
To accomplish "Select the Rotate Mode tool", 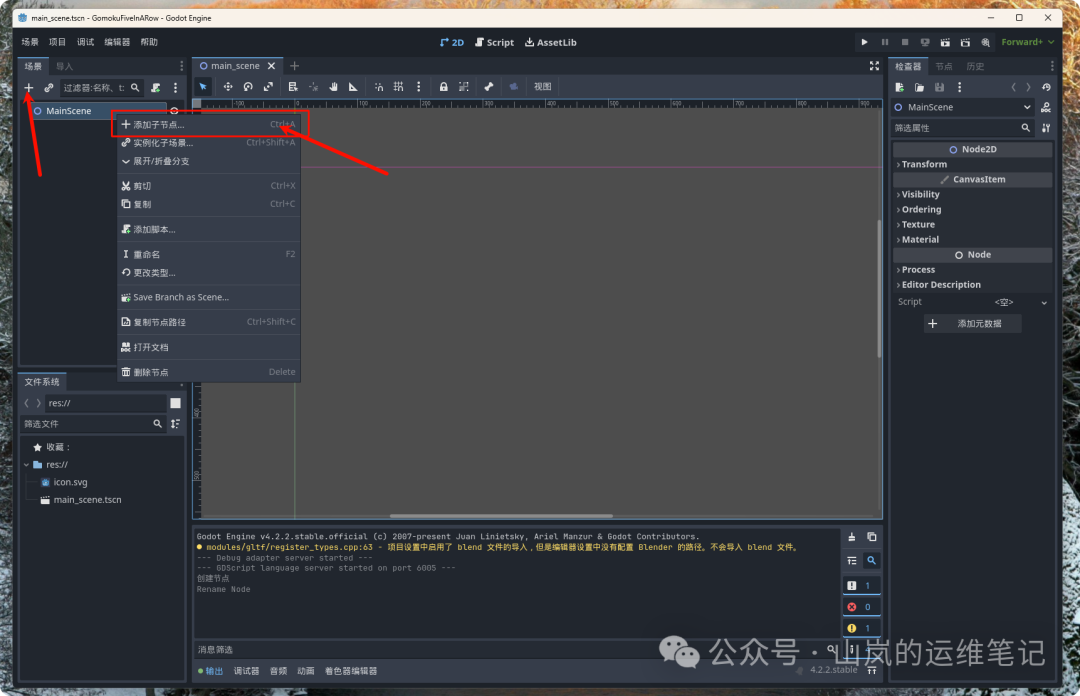I will [248, 87].
